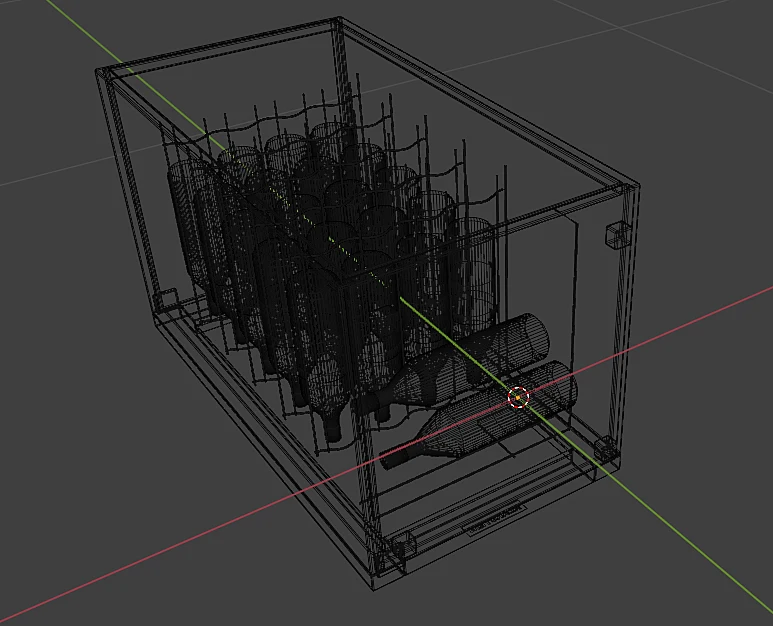Click the small label plate on the cabinet base
The height and width of the screenshot is (626, 773).
click(496, 520)
